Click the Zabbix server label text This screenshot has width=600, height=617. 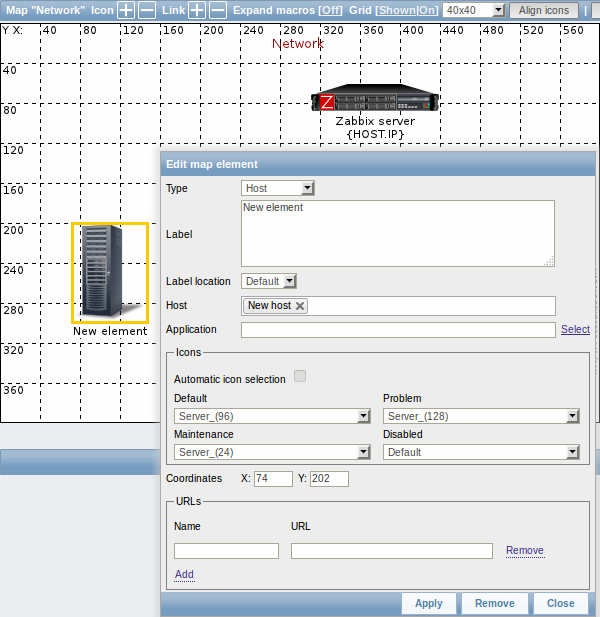(x=375, y=121)
